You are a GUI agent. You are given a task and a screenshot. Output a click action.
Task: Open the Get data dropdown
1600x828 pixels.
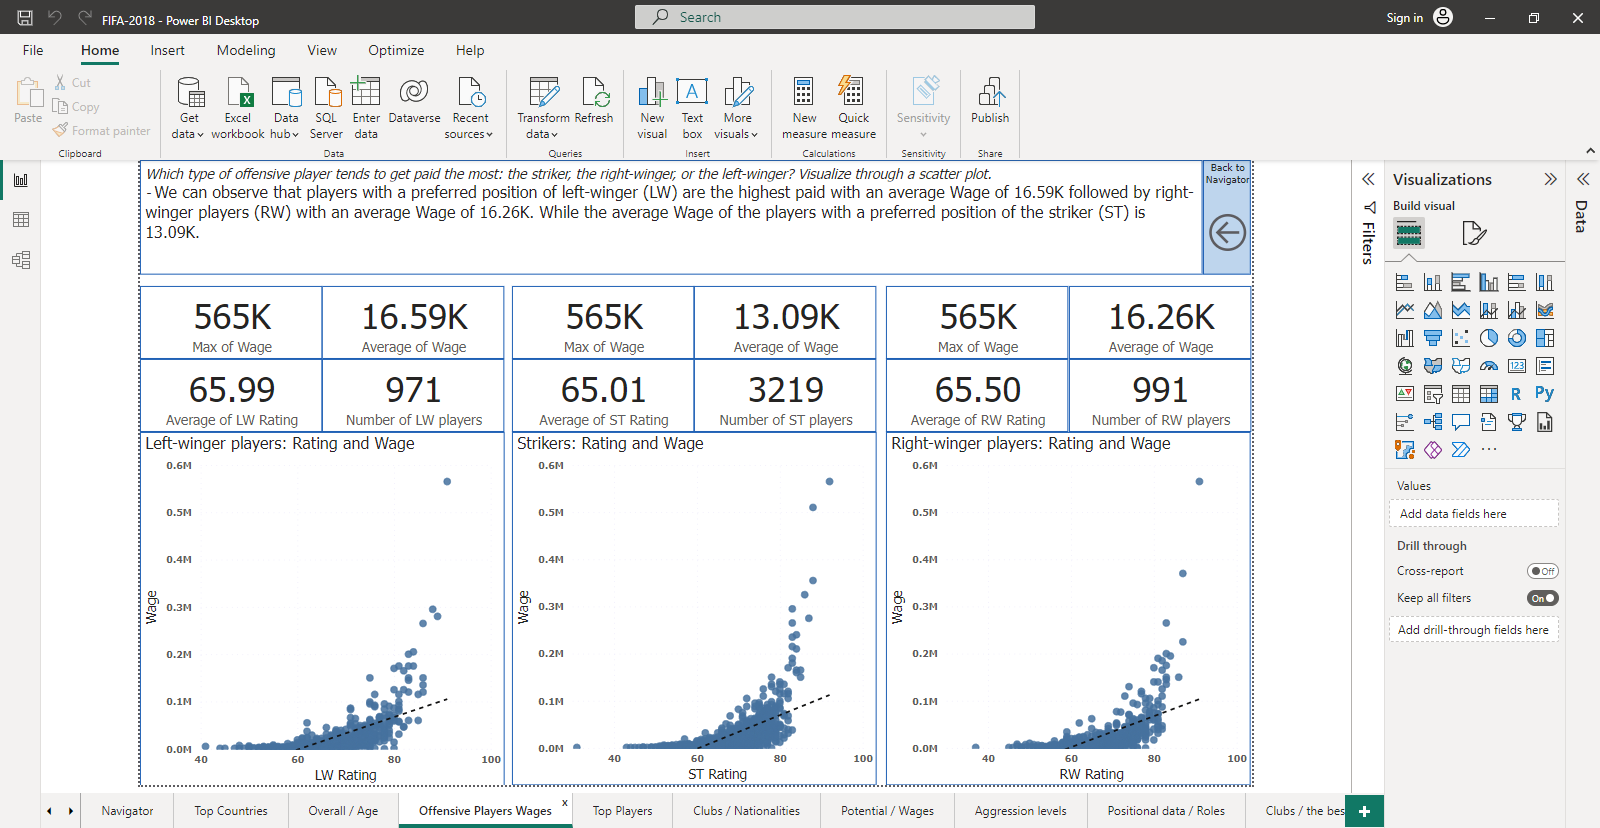[188, 133]
